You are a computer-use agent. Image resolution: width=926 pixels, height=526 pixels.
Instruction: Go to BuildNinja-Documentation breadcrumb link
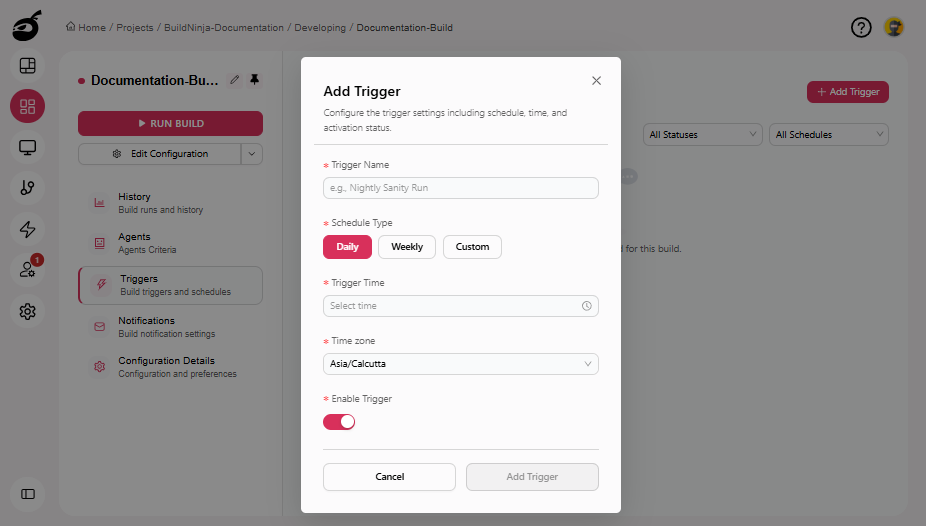click(224, 27)
